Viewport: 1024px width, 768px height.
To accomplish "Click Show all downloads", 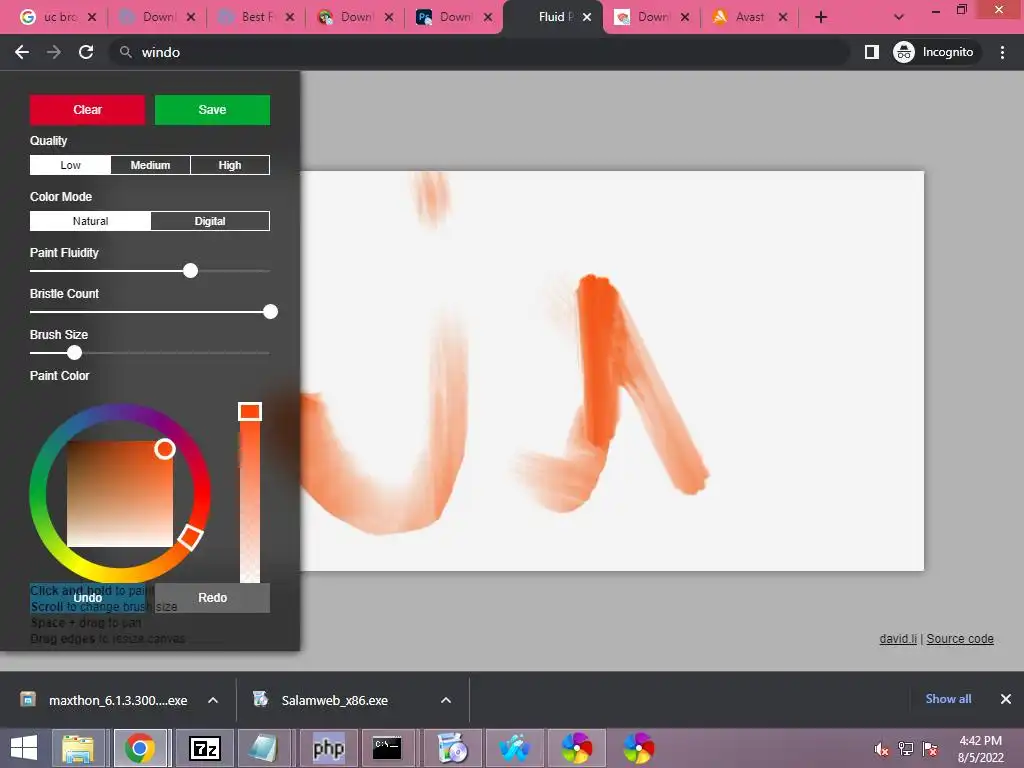I will click(948, 699).
